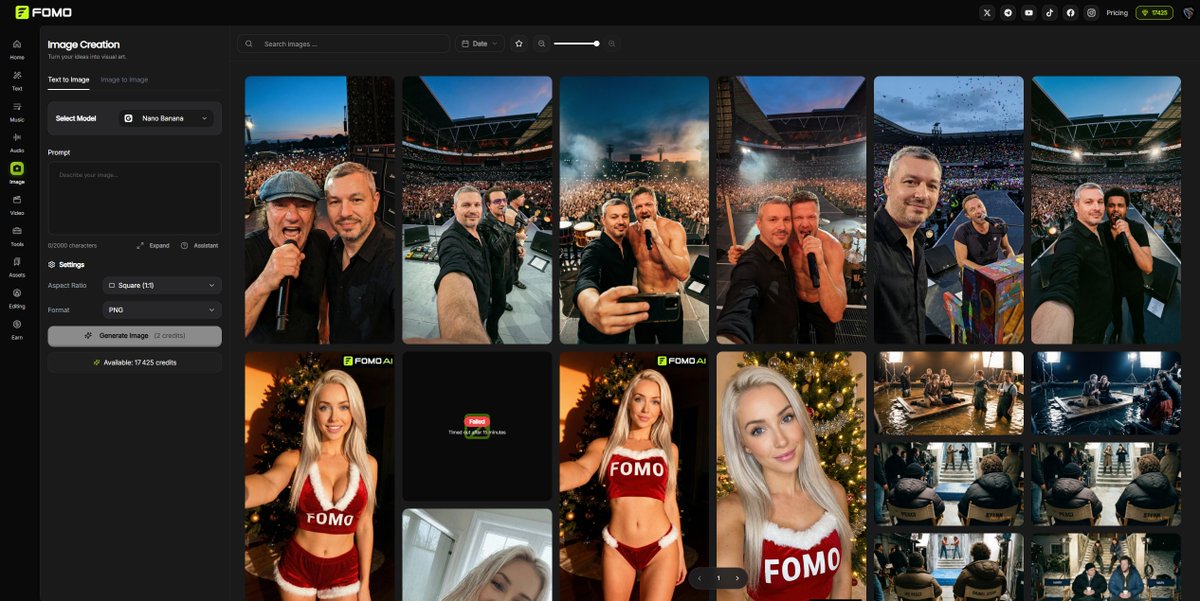Image resolution: width=1200 pixels, height=601 pixels.
Task: Filter images by favorites star
Action: tap(518, 44)
